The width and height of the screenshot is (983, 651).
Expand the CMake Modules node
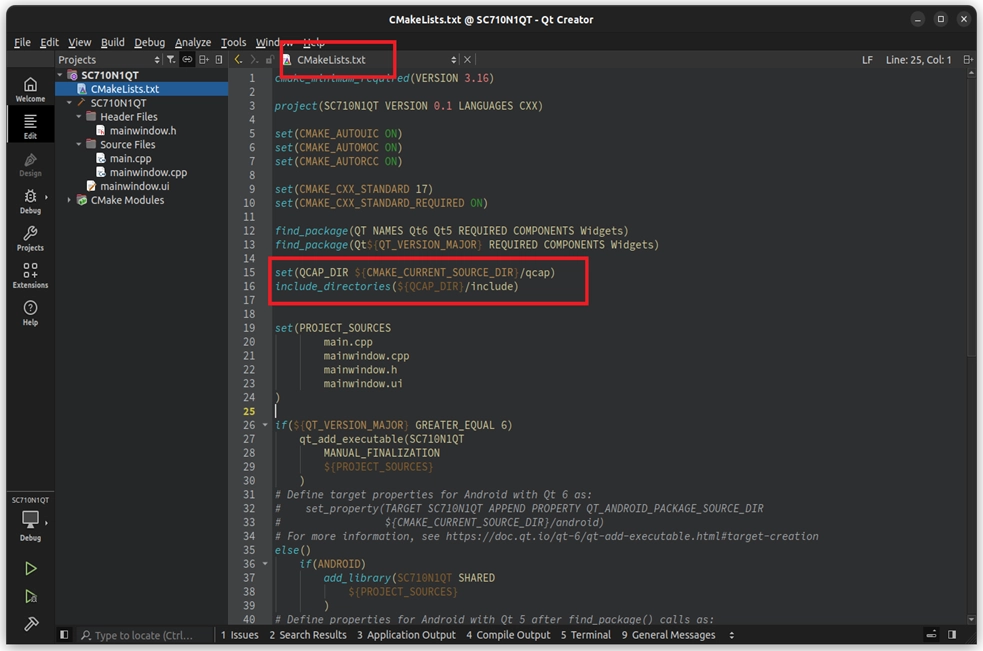(x=69, y=200)
